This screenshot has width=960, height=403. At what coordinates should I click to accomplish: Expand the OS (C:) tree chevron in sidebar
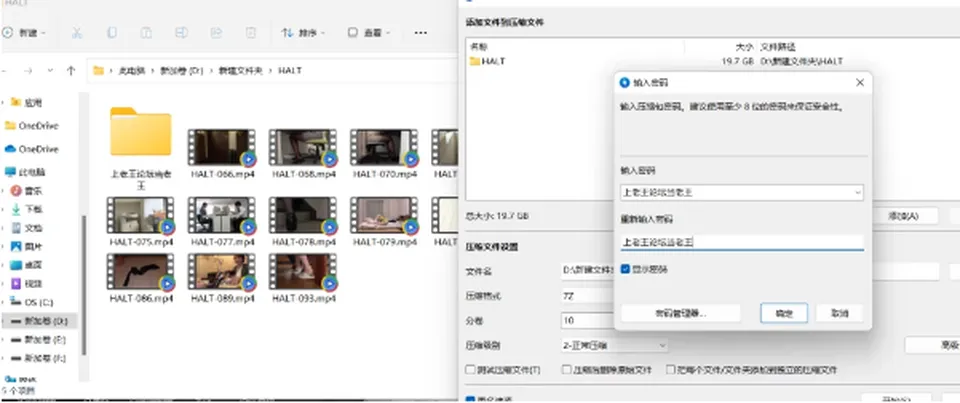tap(4, 302)
